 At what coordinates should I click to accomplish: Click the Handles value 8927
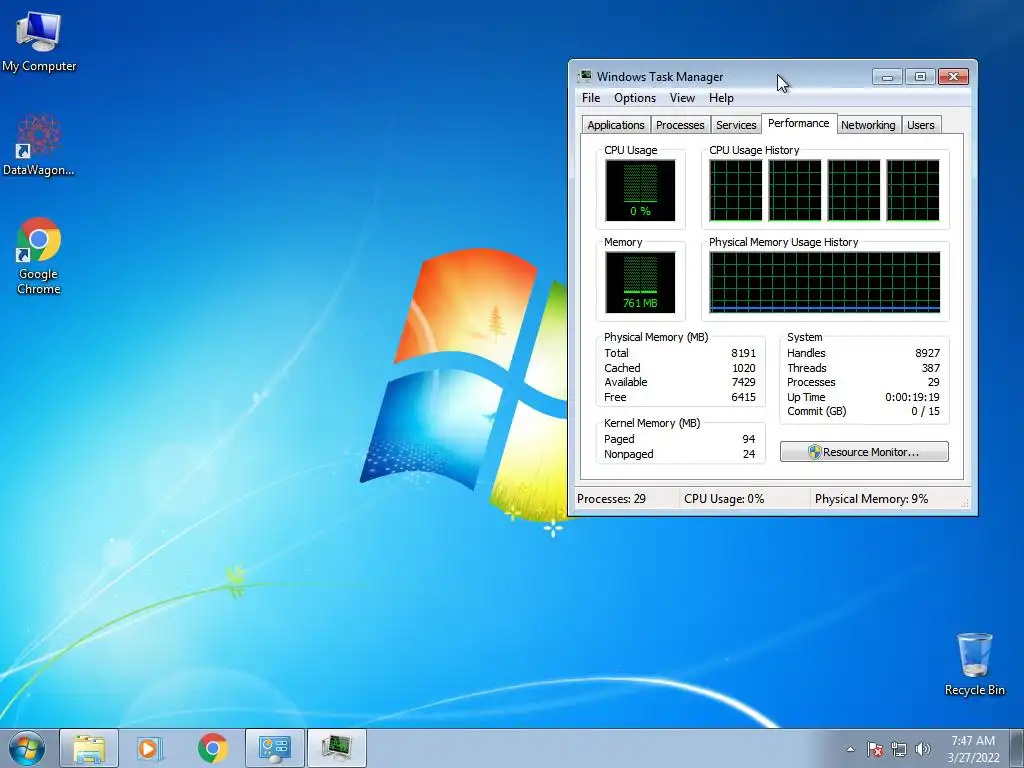tap(927, 353)
